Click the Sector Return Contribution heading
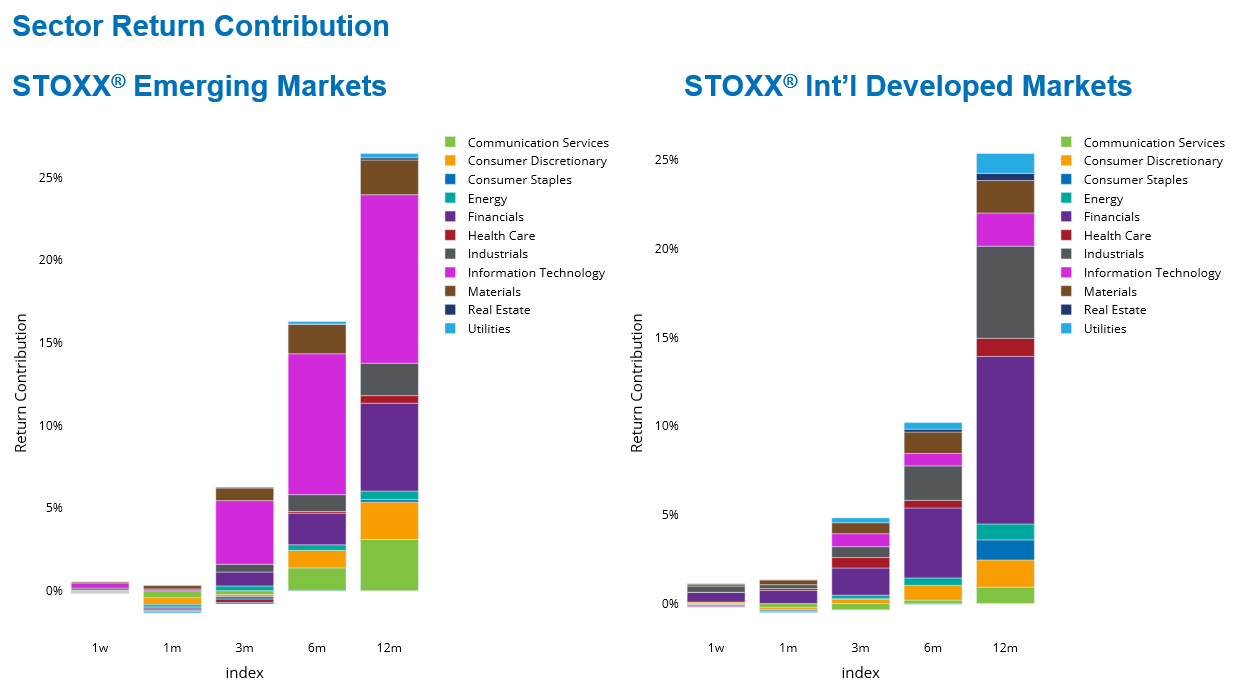Image resolution: width=1243 pixels, height=693 pixels. pyautogui.click(x=200, y=26)
